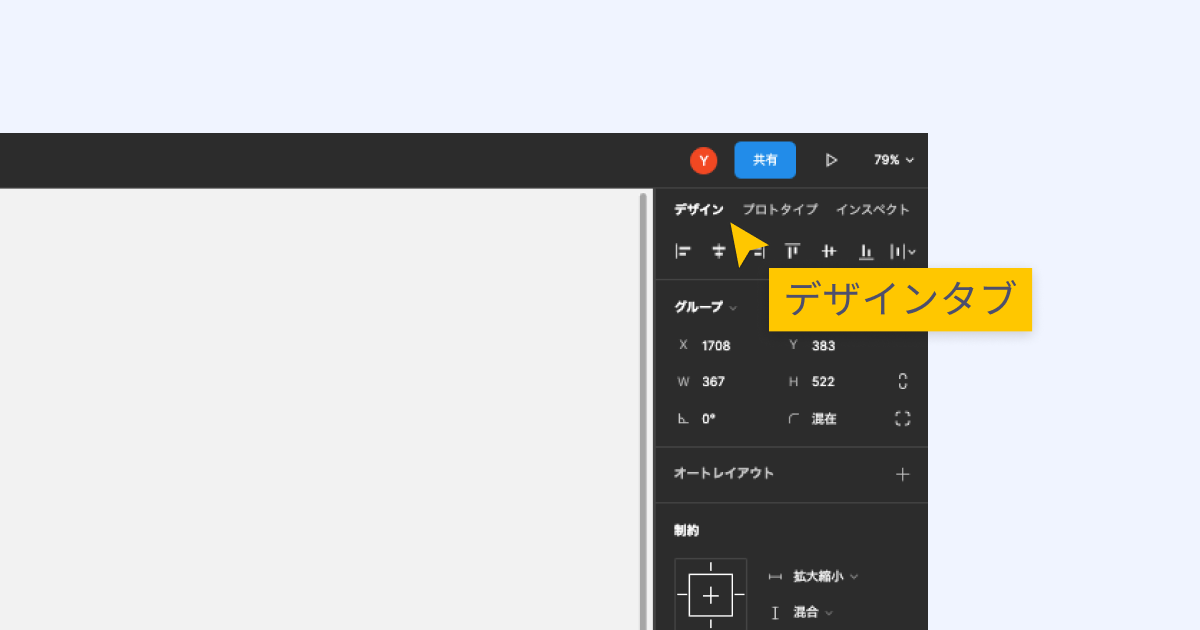Switch to the インスペクト tab
1200x630 pixels.
pyautogui.click(x=873, y=210)
